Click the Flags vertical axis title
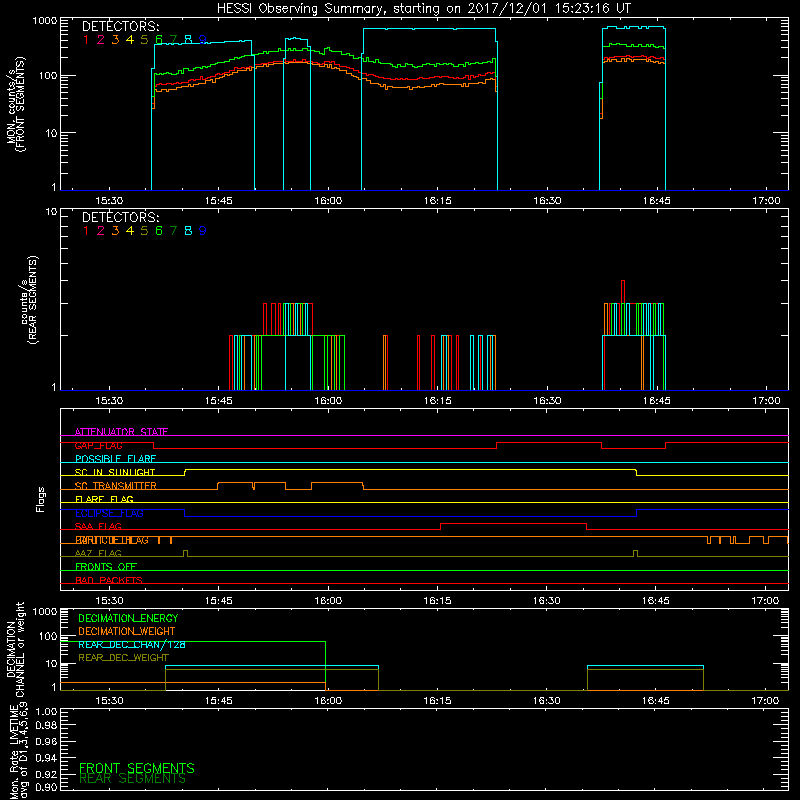 point(41,499)
